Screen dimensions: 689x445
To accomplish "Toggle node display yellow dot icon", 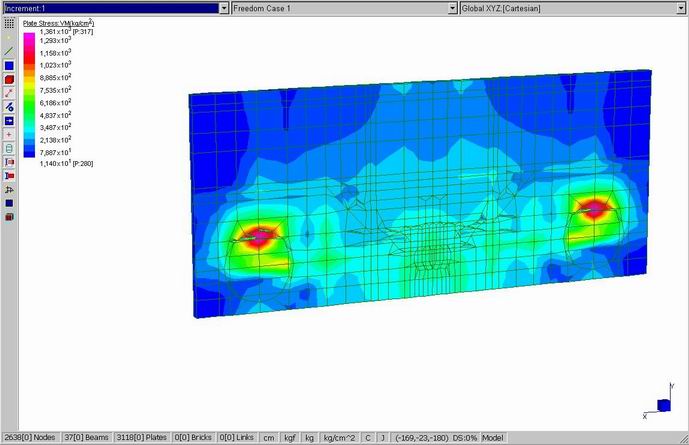I will [9, 37].
